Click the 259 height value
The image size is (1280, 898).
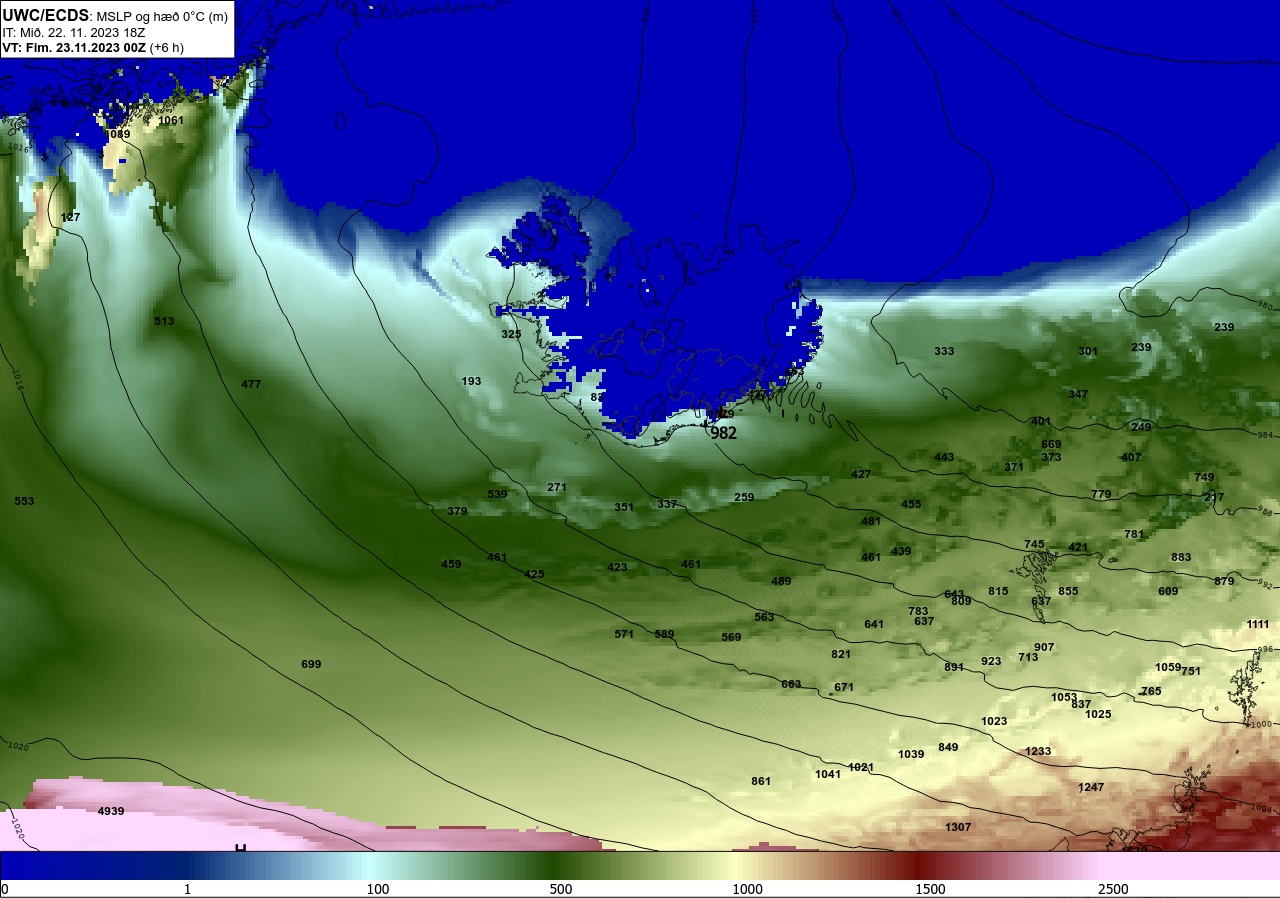tap(744, 497)
